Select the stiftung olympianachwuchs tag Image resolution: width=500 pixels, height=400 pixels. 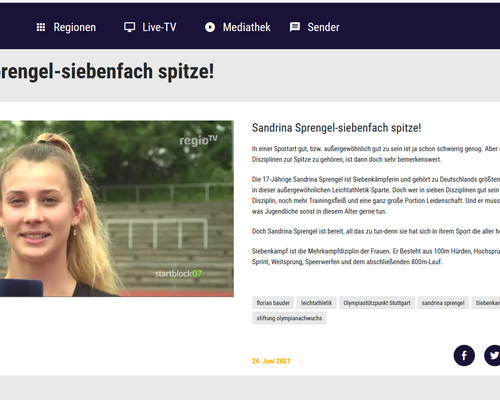click(289, 318)
